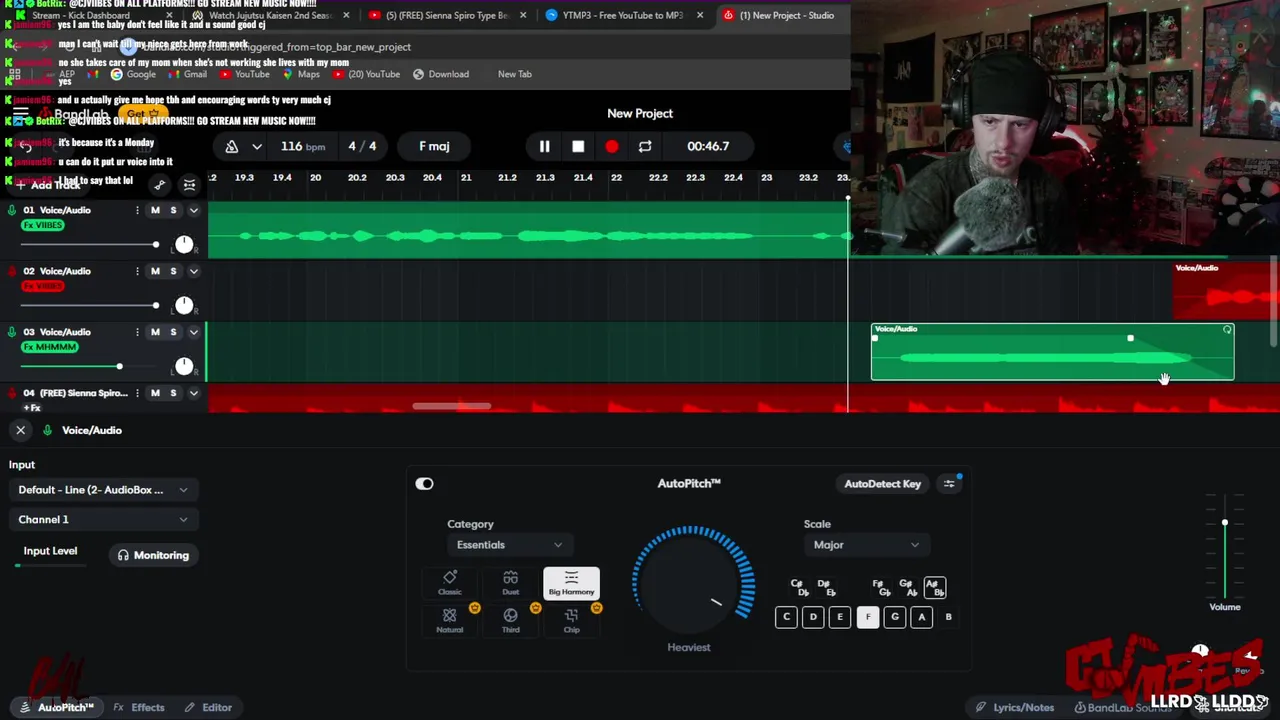Toggle the A#/Bb note key
1280x720 pixels.
(x=934, y=587)
